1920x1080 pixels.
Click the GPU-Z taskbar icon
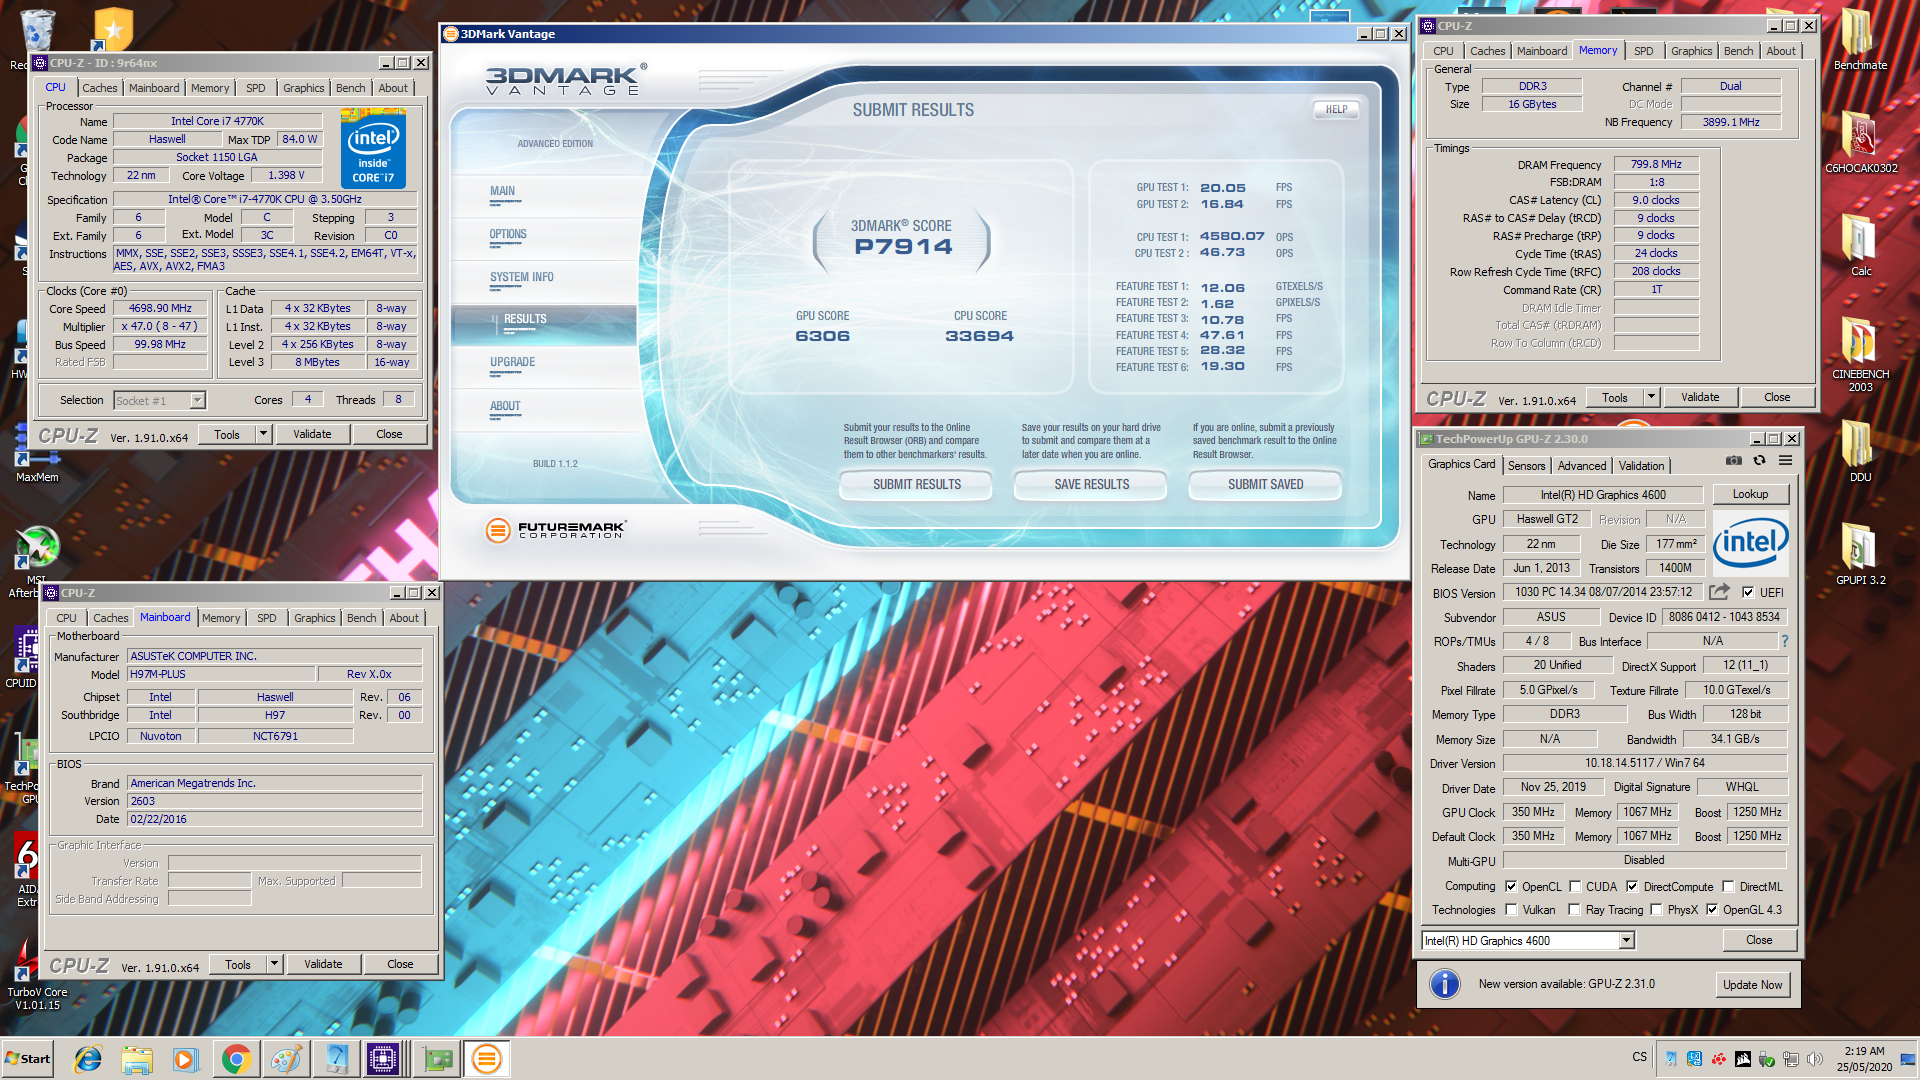click(437, 1059)
